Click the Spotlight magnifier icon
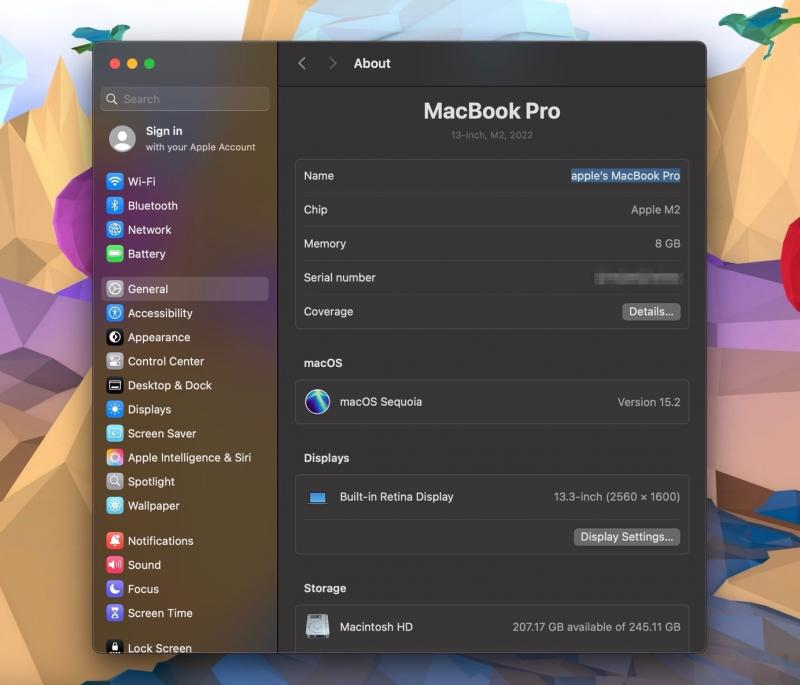The width and height of the screenshot is (800, 685). [115, 481]
